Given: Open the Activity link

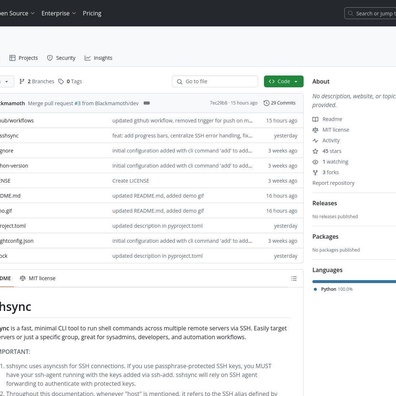Looking at the screenshot, I should [331, 140].
